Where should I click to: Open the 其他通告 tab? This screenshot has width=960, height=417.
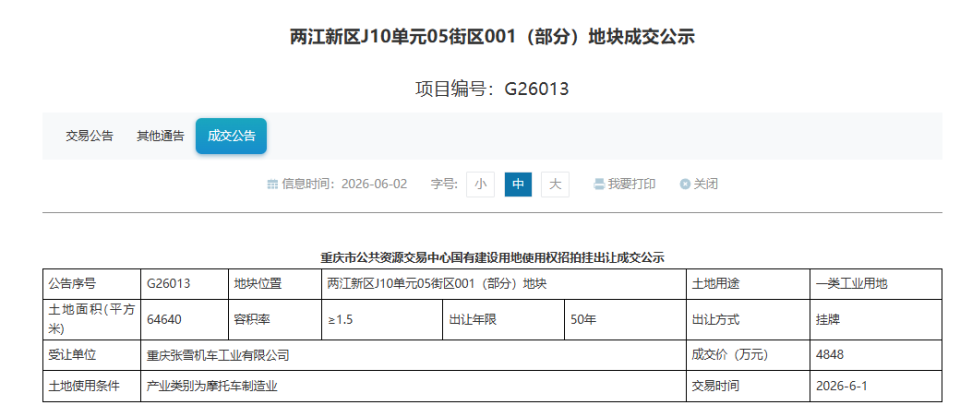pyautogui.click(x=160, y=136)
